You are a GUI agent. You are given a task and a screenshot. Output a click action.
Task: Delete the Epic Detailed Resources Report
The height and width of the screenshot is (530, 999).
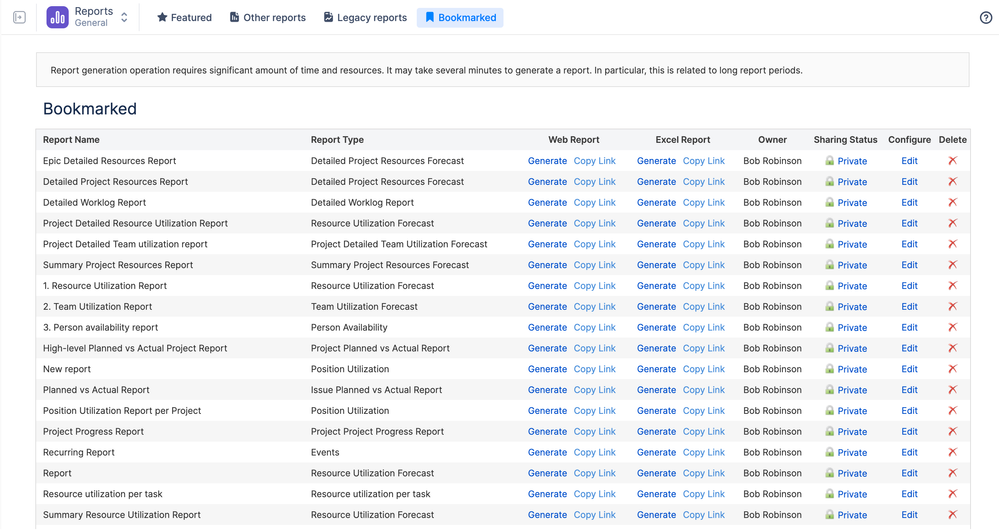click(952, 161)
